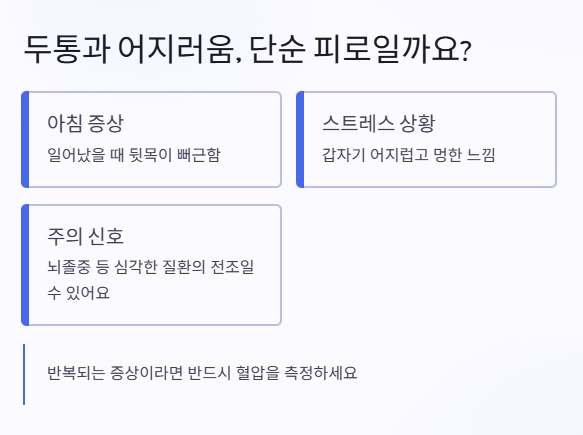Click the 아침 증상 heading text

pyautogui.click(x=85, y=123)
